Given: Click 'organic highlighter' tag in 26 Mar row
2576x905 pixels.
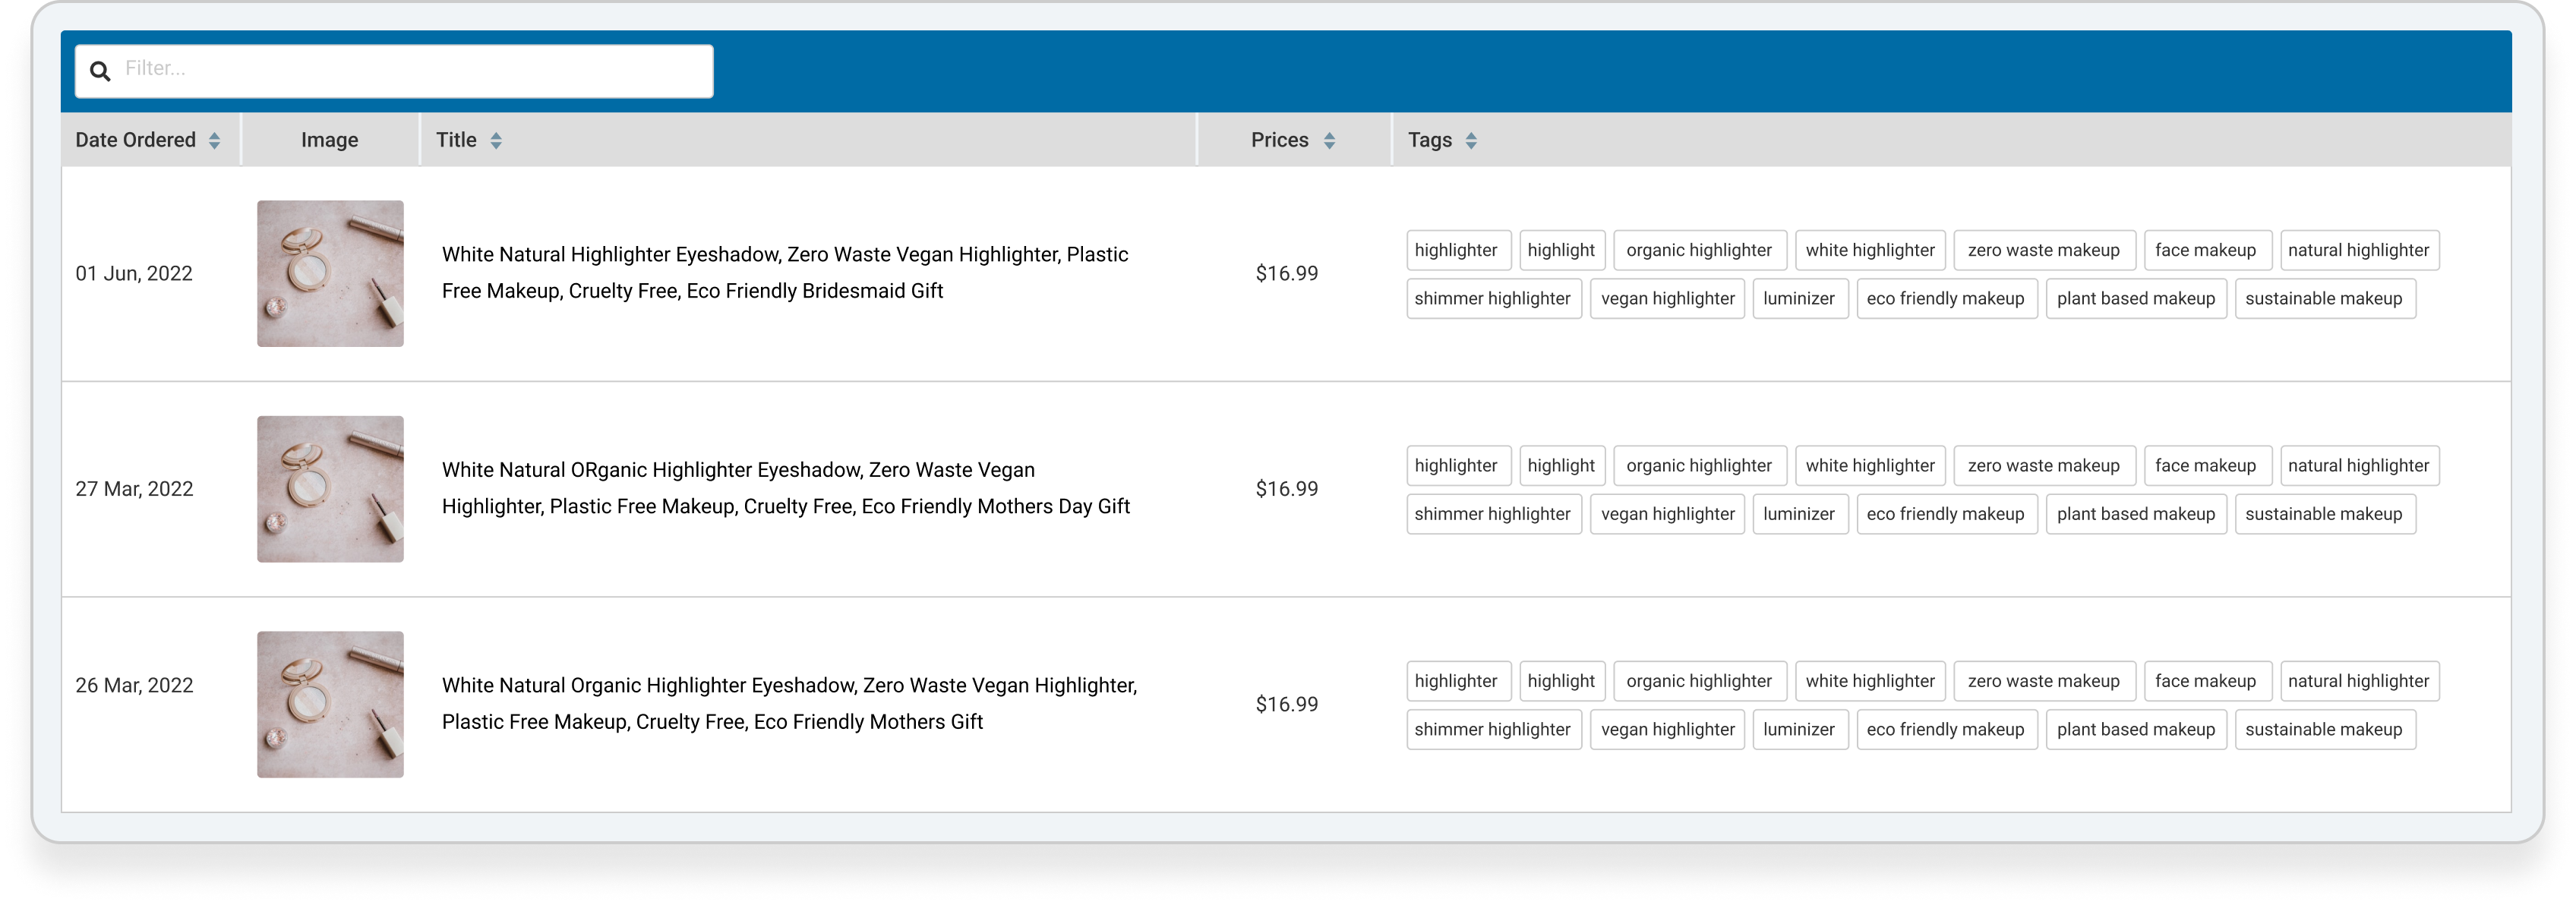Looking at the screenshot, I should [1699, 681].
